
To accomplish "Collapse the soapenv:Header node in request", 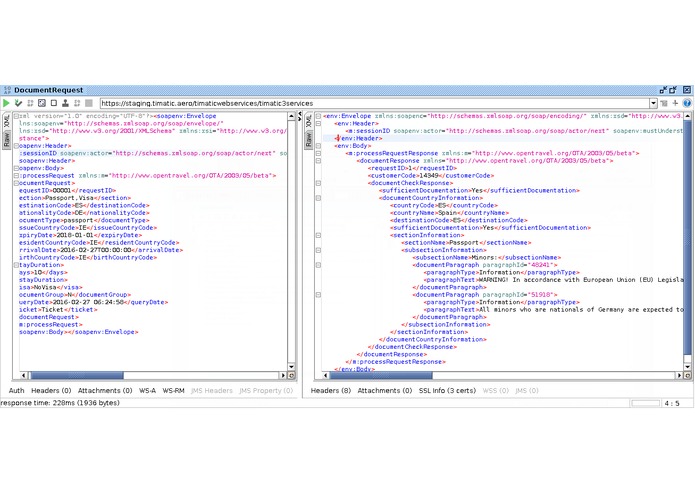I will pos(16,146).
